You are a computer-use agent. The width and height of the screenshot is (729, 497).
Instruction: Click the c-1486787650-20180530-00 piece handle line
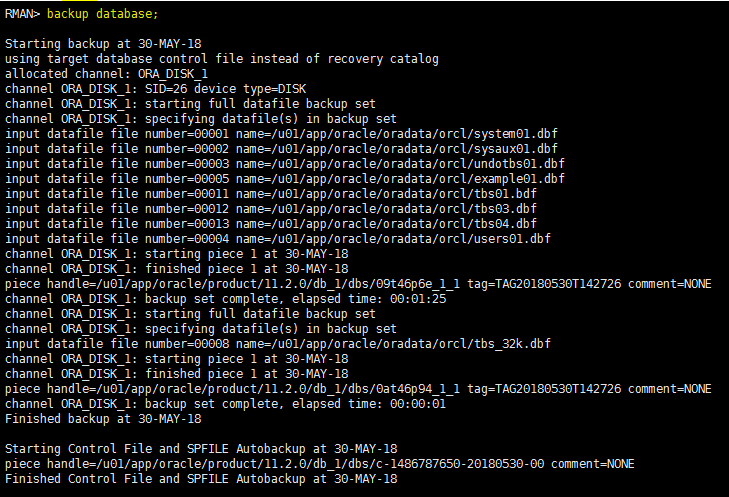pyautogui.click(x=319, y=464)
